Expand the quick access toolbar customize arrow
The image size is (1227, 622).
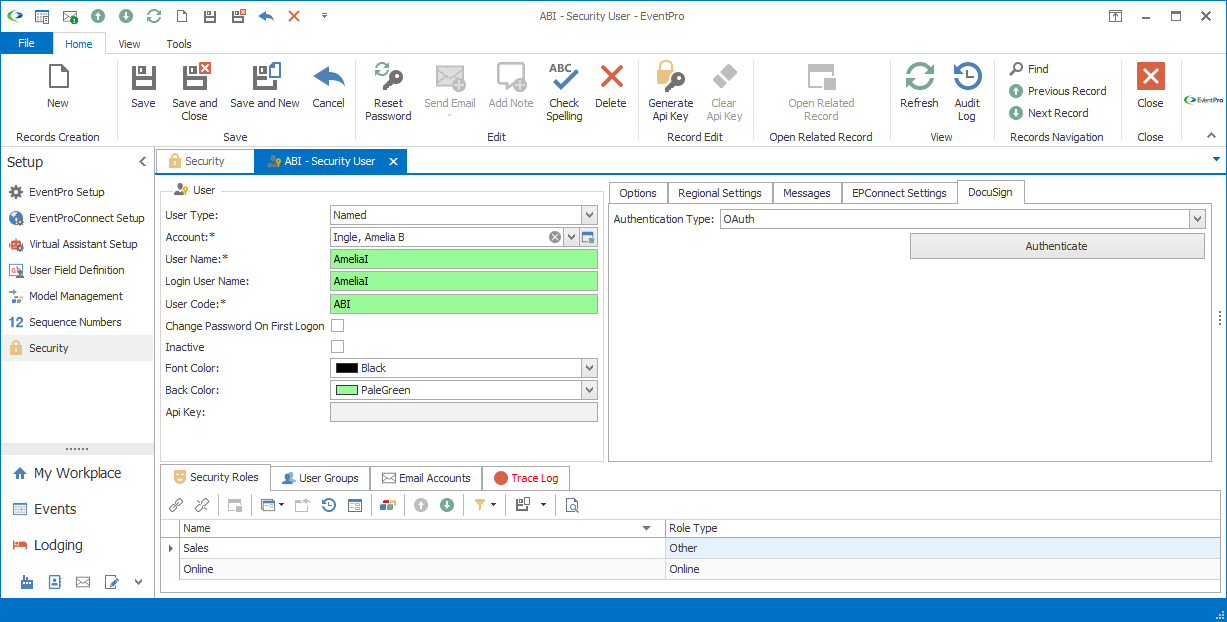point(324,16)
